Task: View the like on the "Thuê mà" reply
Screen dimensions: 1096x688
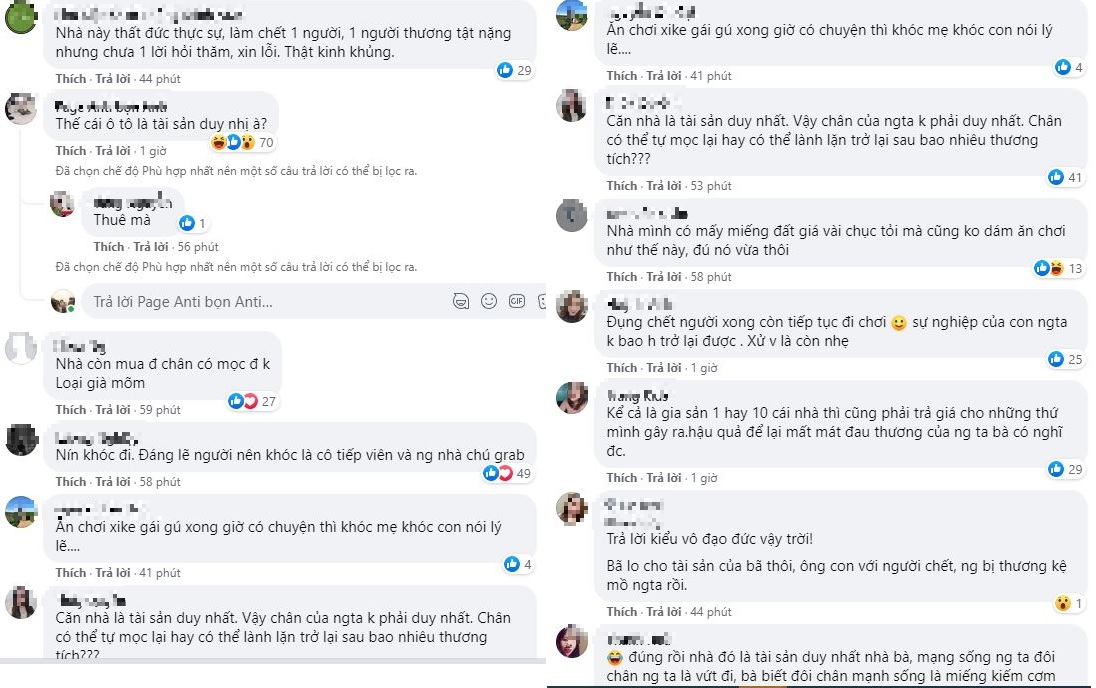Action: 192,223
